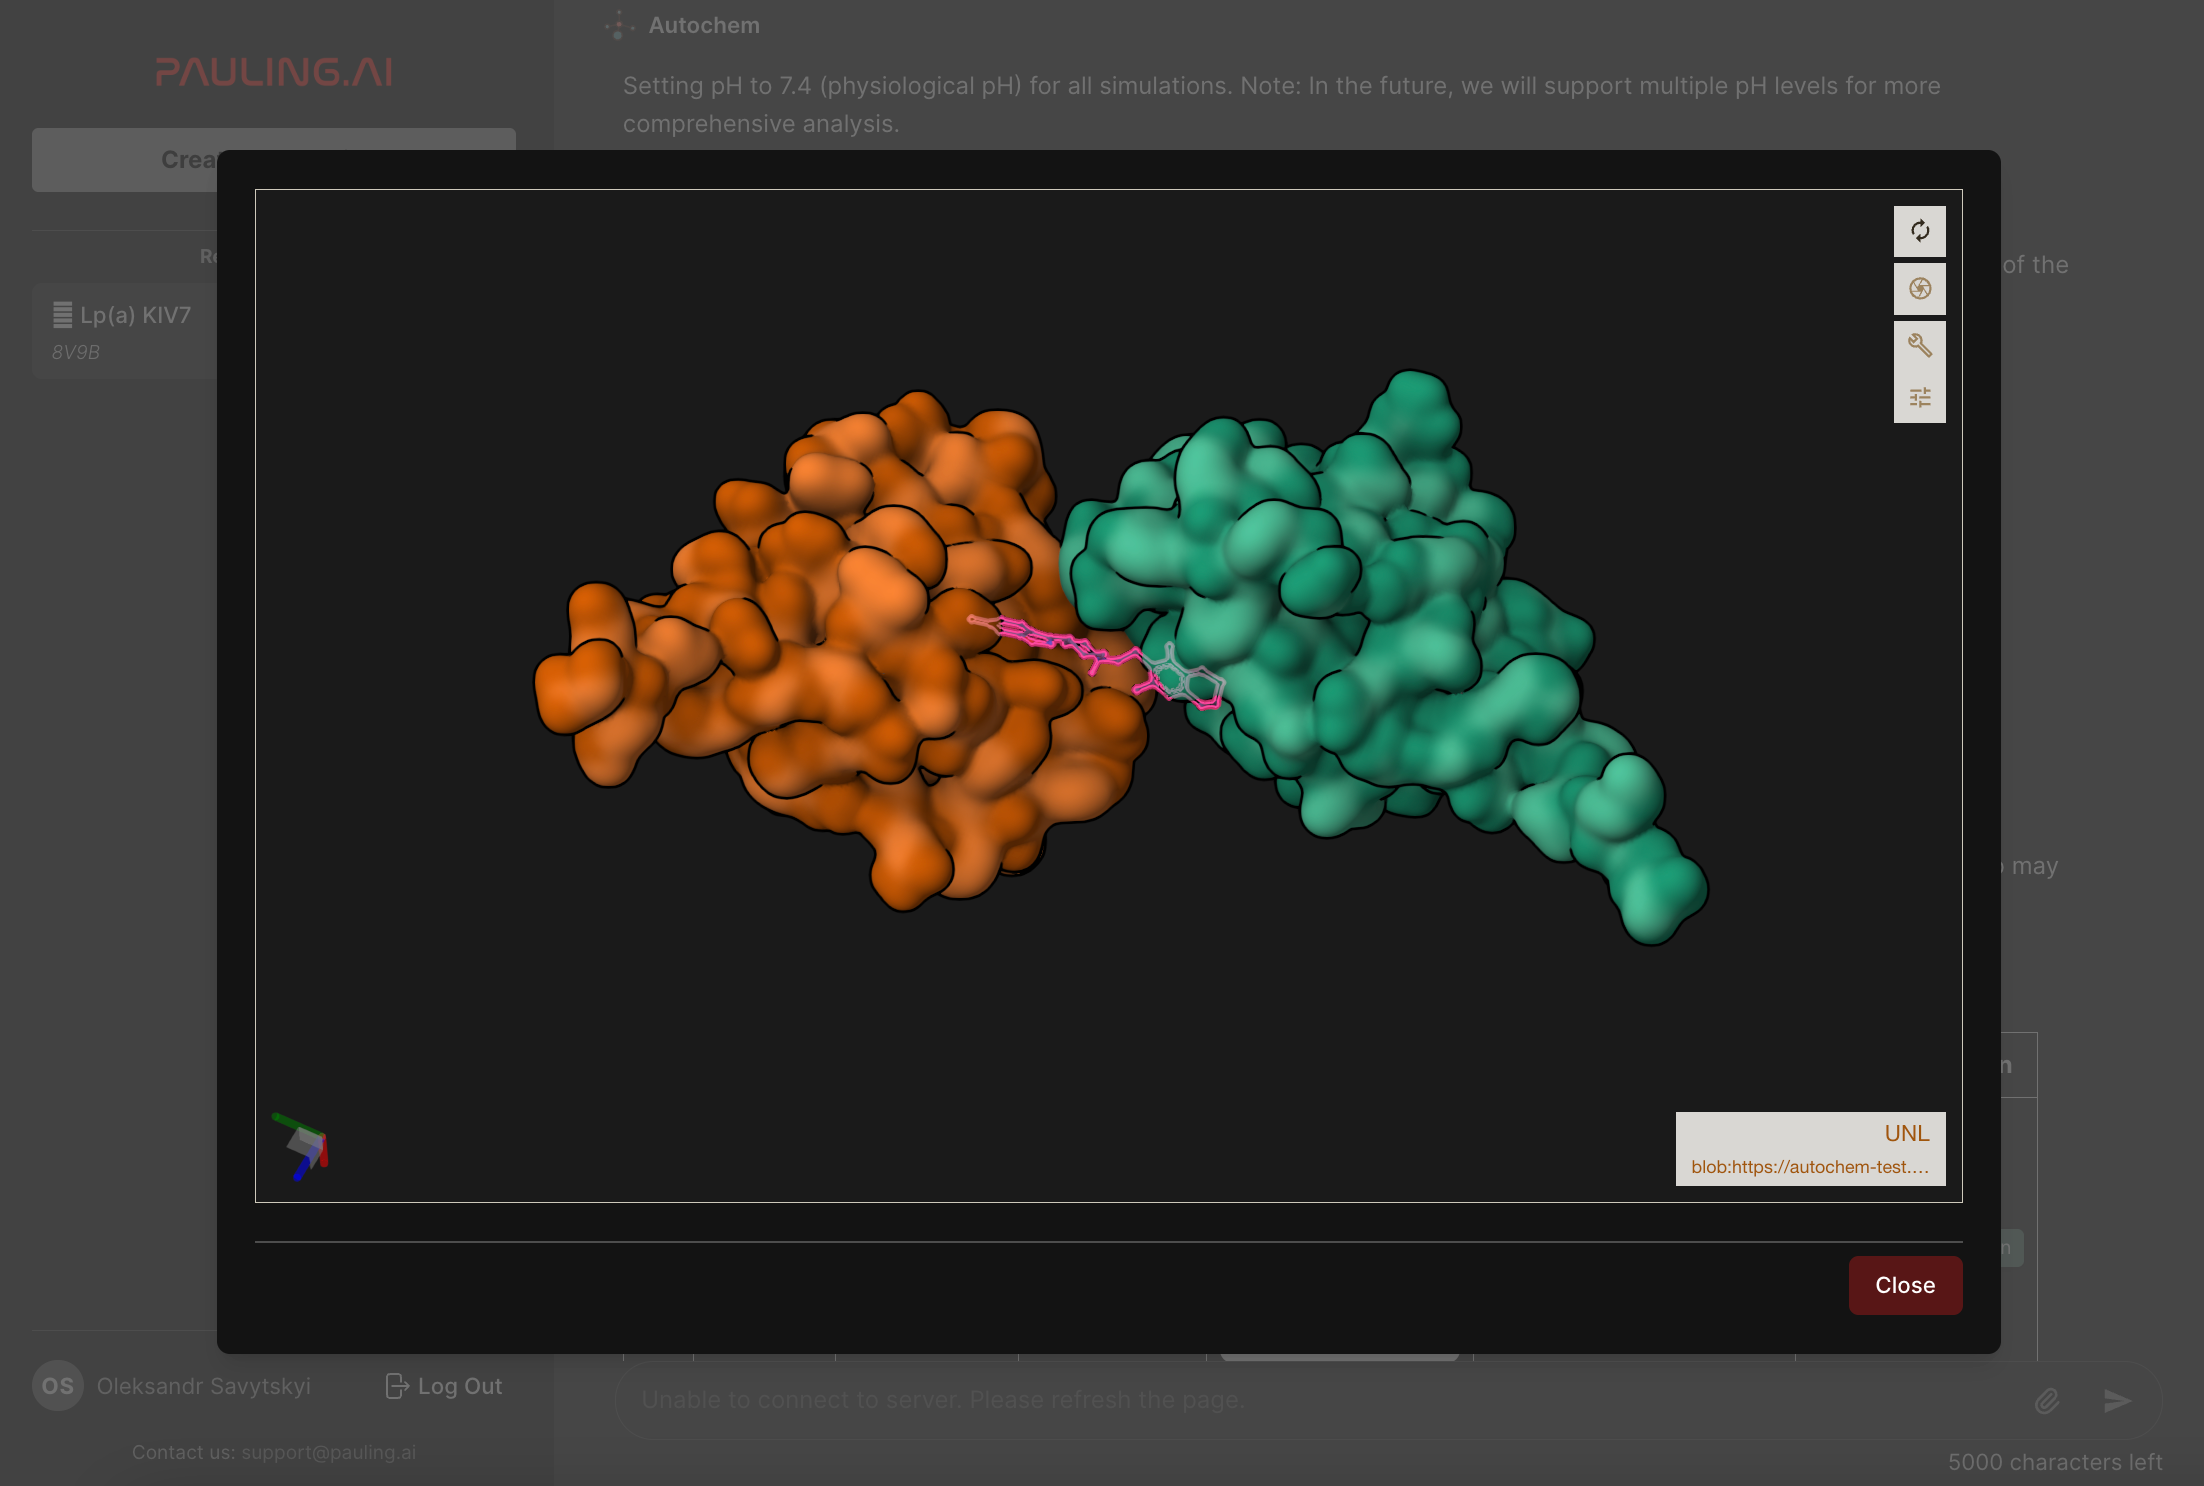Click the document icon beside Lp(a) KIV7
Viewport: 2204px width, 1486px height.
pyautogui.click(x=62, y=314)
